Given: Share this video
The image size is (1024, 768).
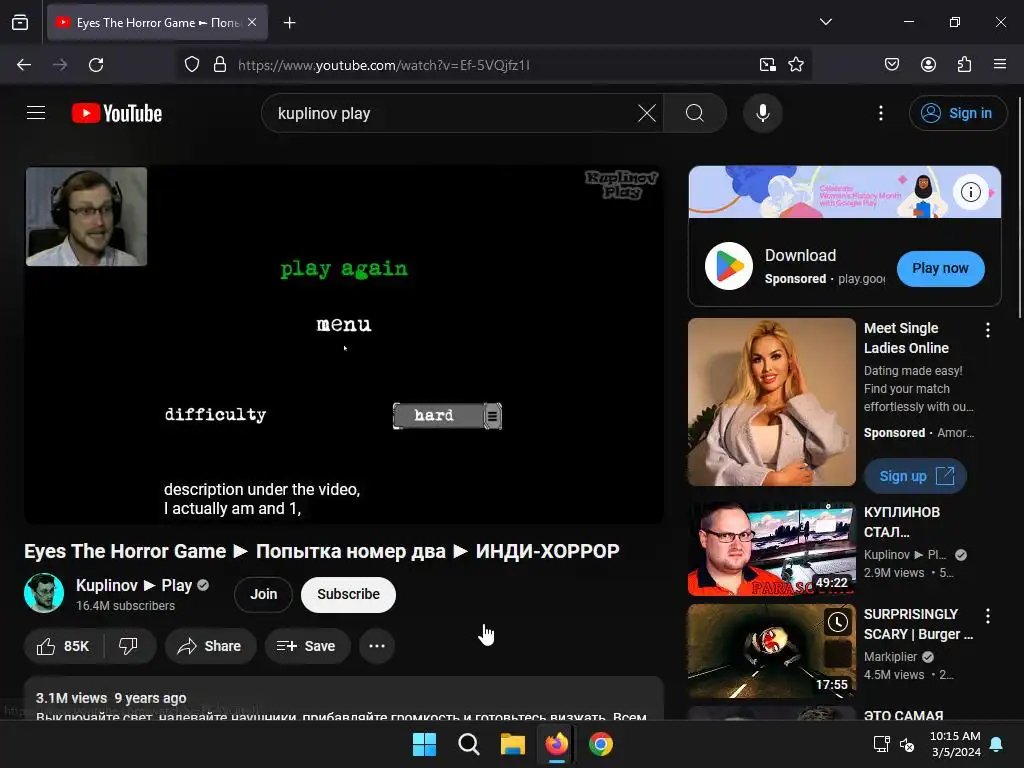Looking at the screenshot, I should 210,646.
